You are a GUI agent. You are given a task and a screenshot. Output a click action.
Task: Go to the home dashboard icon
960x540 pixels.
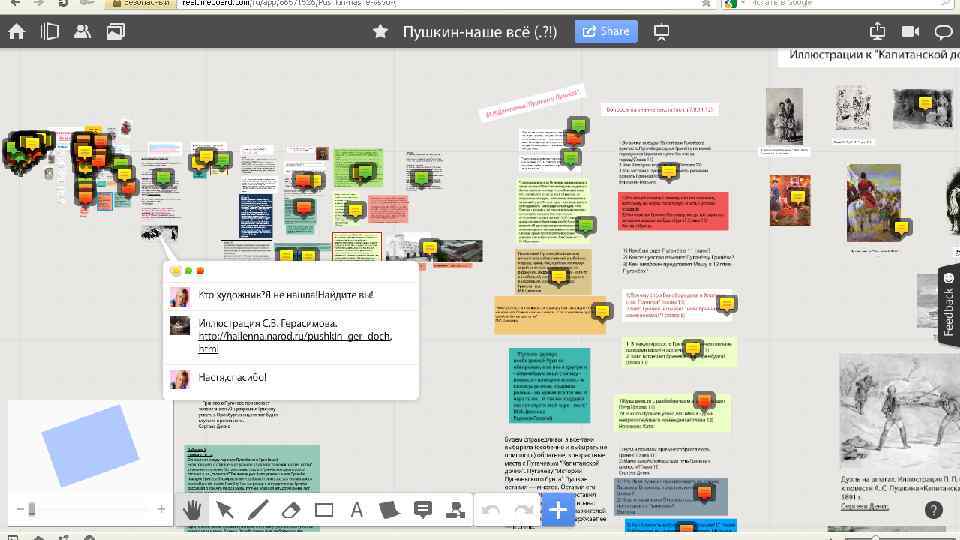[x=17, y=31]
